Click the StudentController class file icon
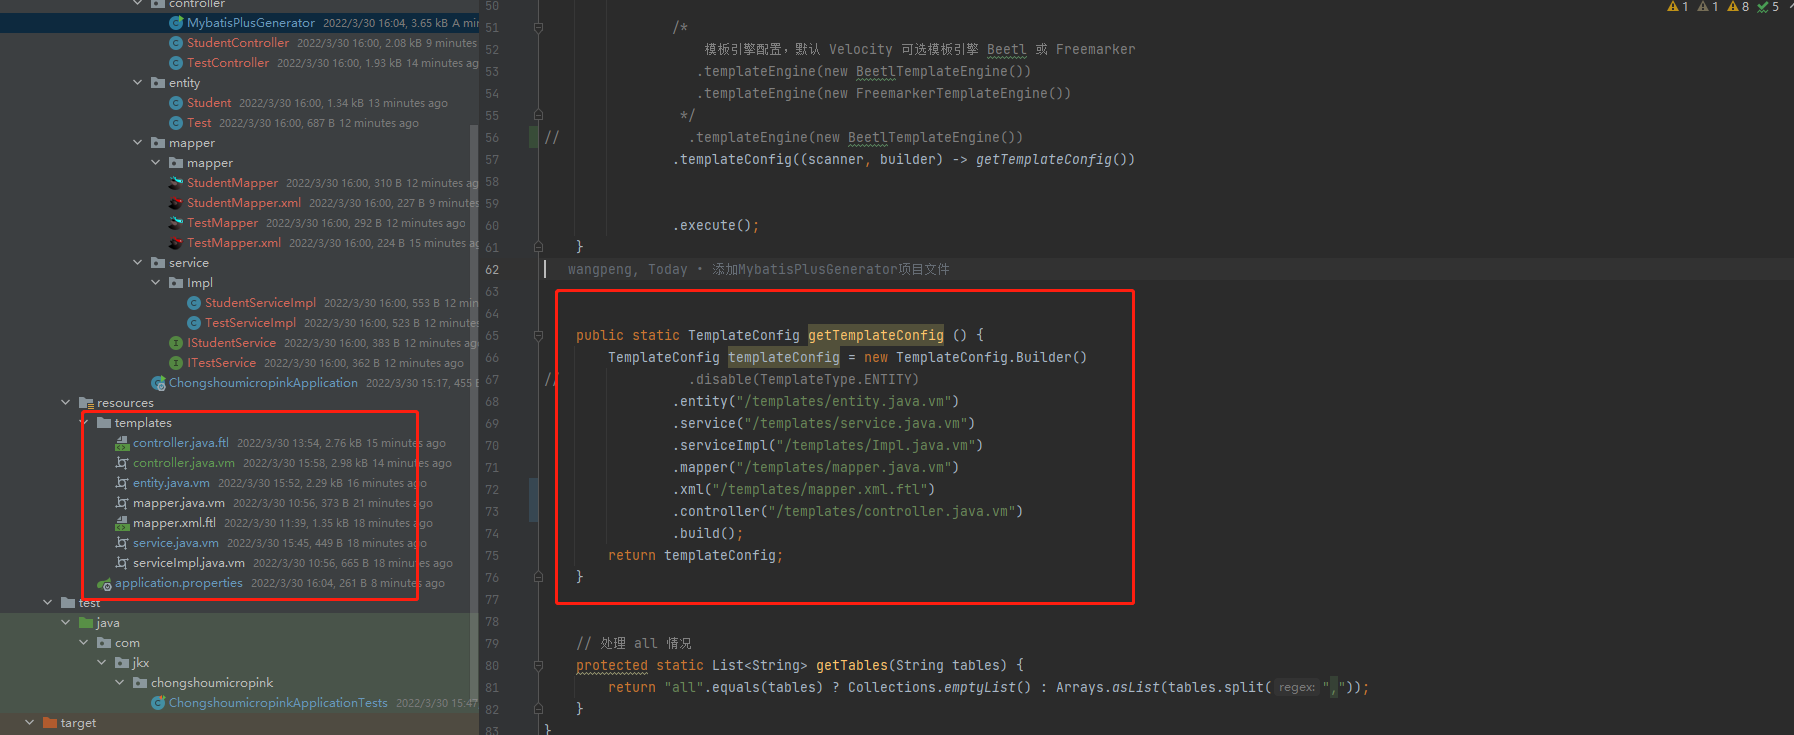This screenshot has height=735, width=1794. (176, 42)
